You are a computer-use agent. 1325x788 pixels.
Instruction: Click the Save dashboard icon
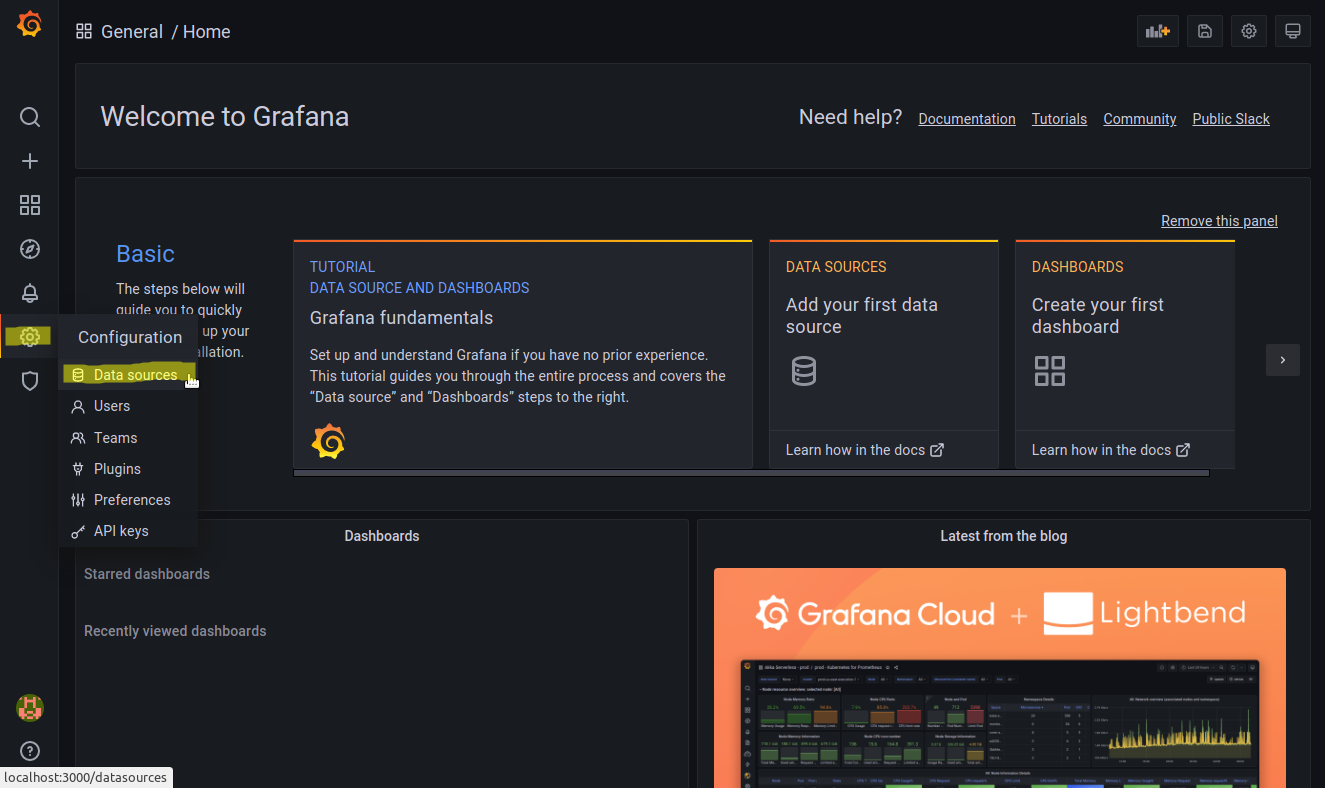[1205, 31]
